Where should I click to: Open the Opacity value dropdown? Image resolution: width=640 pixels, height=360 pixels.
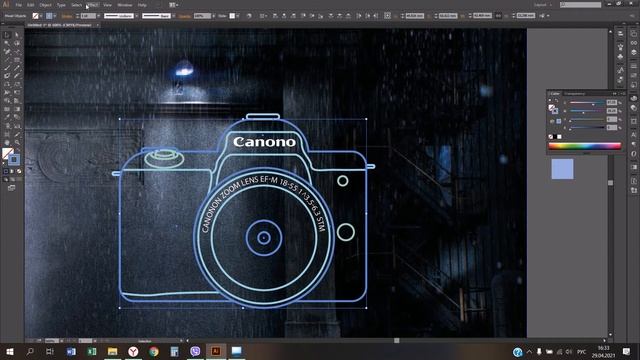point(213,16)
